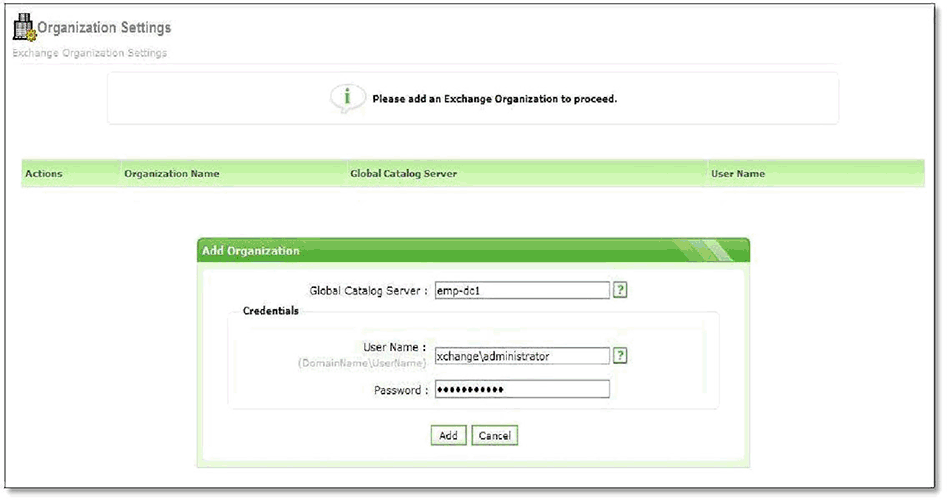Select the User Name column header
This screenshot has width=947, height=500.
click(737, 174)
